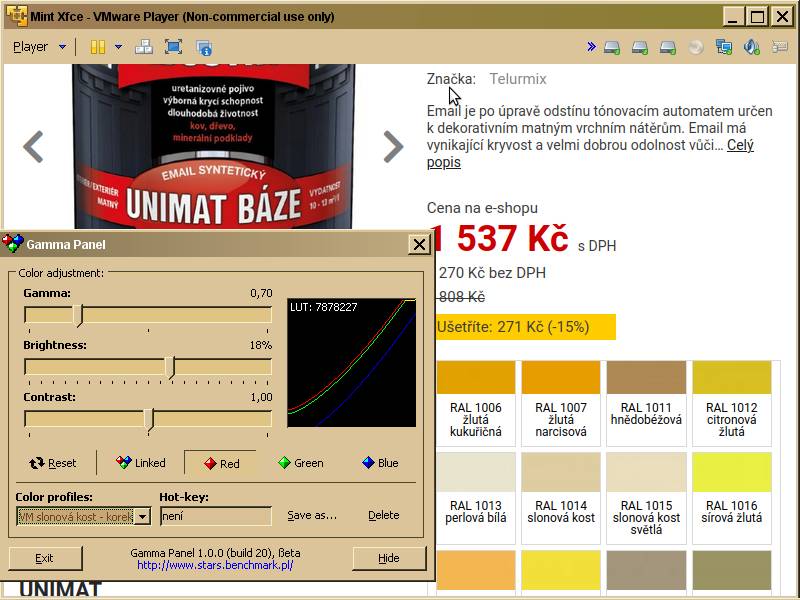Open Unity mode icon in VMware toolbar

[204, 47]
